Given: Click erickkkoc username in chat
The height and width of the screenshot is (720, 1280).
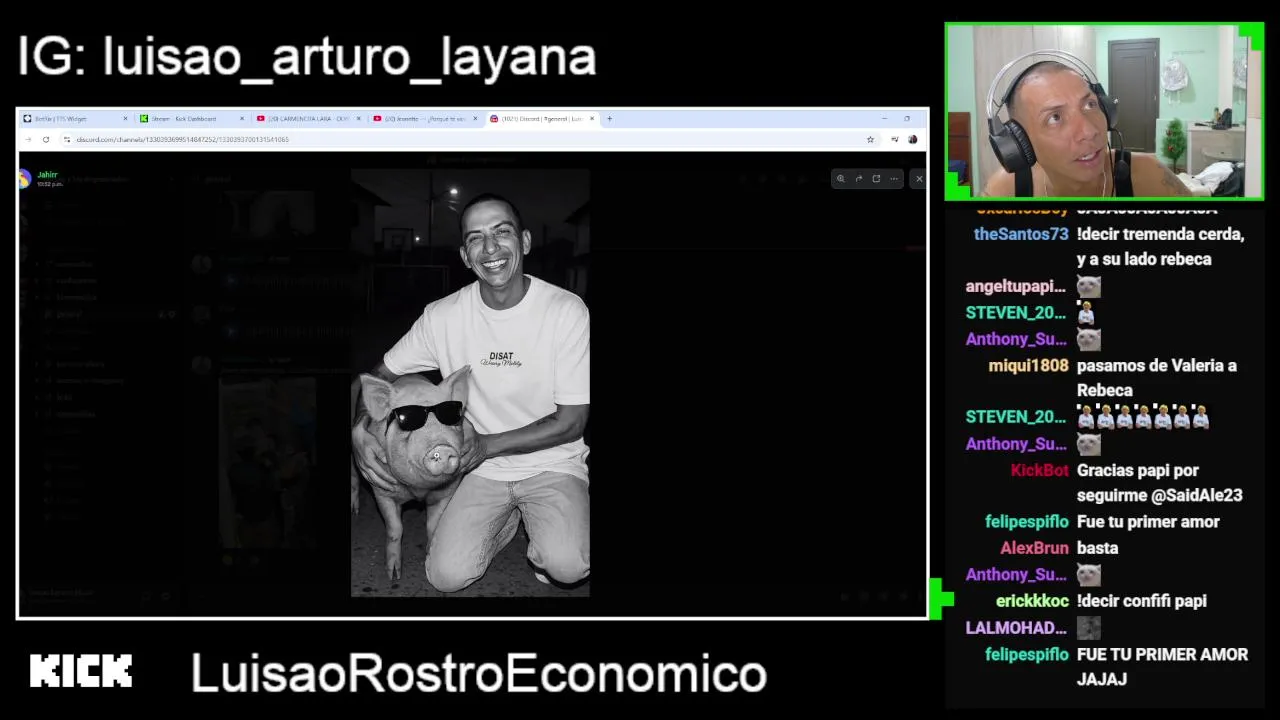Looking at the screenshot, I should pos(1032,601).
